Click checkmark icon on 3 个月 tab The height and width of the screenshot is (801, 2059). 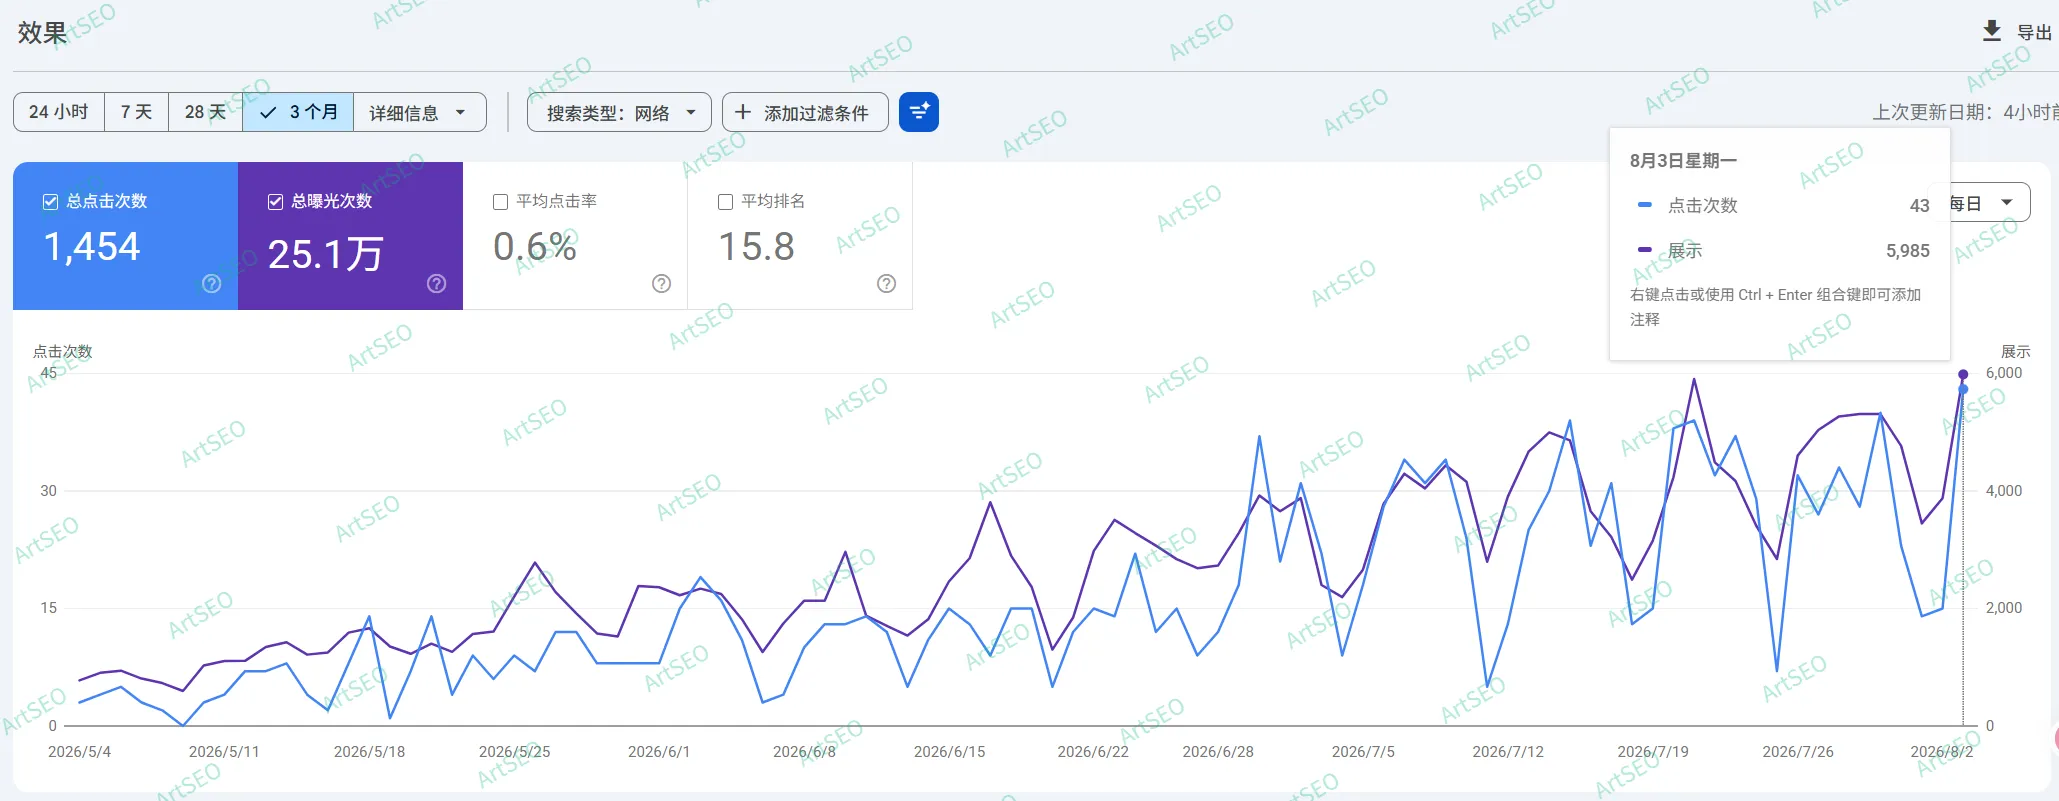[x=268, y=112]
